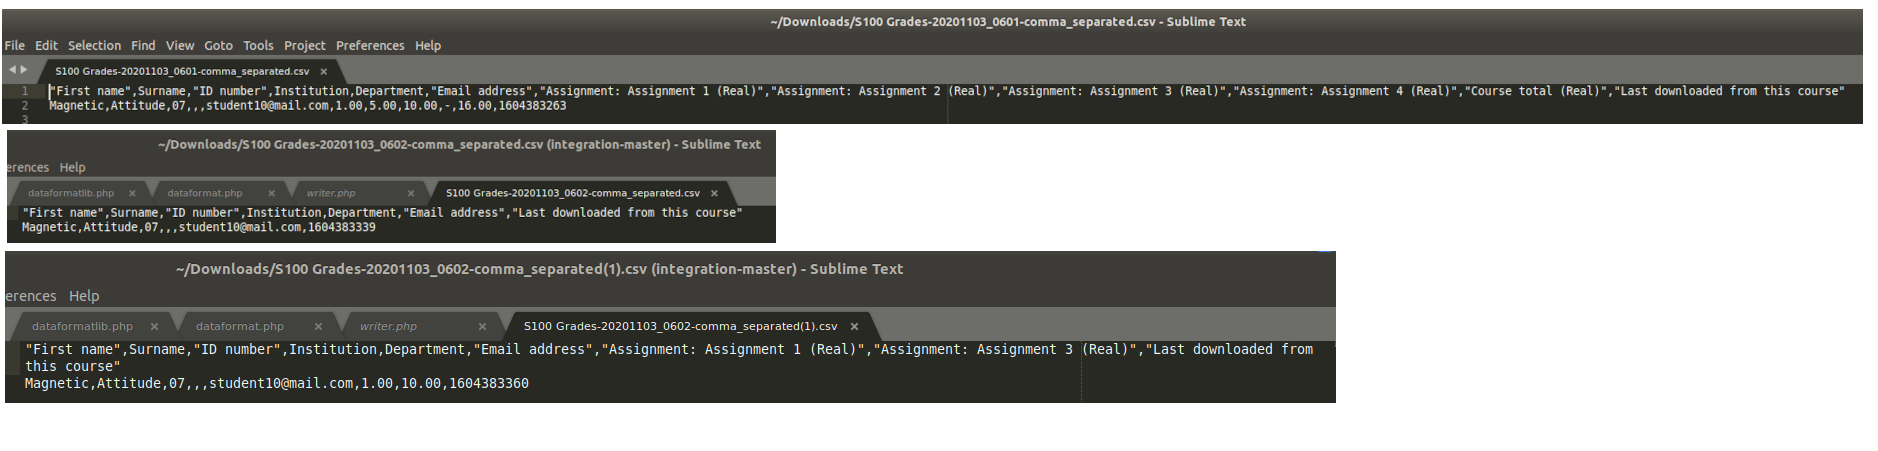Close writer.php tab in bottom window
The image size is (1878, 451).
point(482,326)
